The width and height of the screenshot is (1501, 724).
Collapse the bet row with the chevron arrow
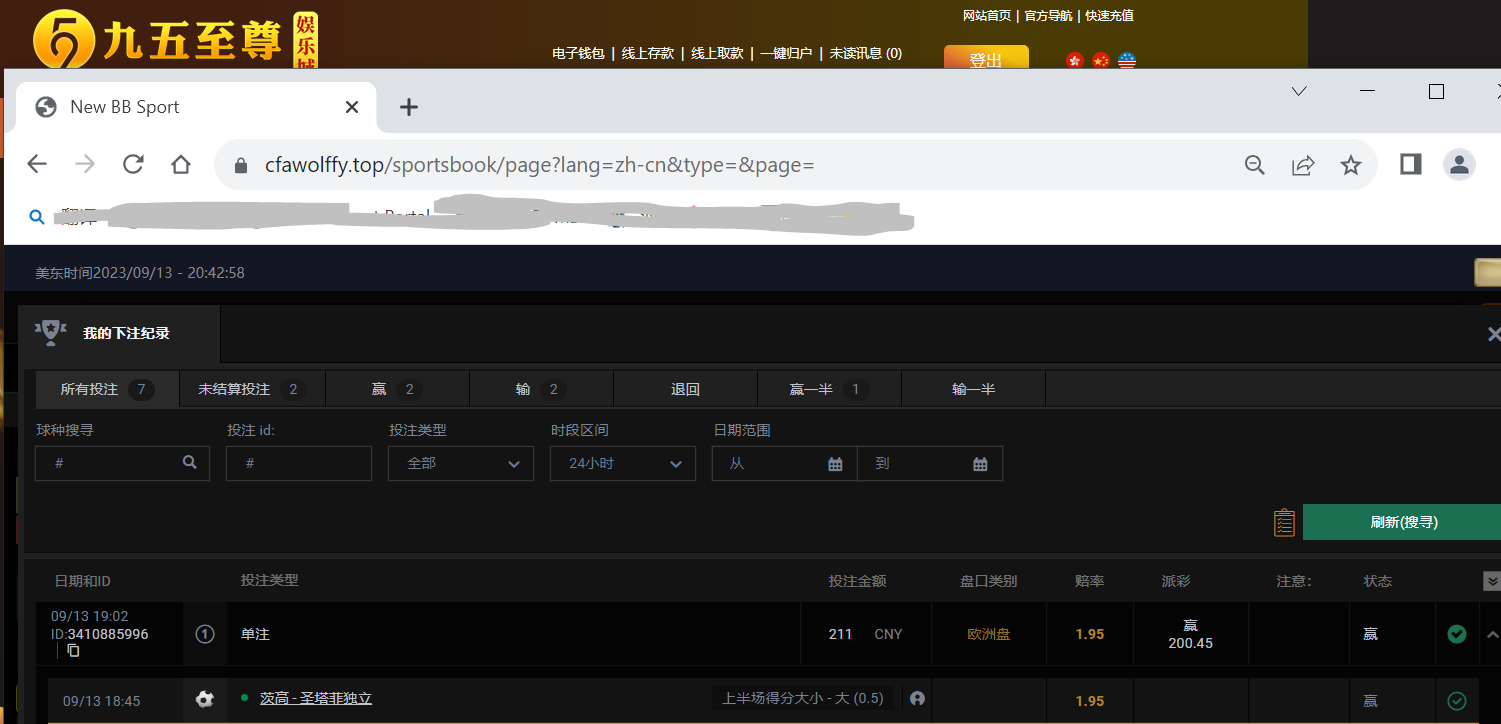1493,634
